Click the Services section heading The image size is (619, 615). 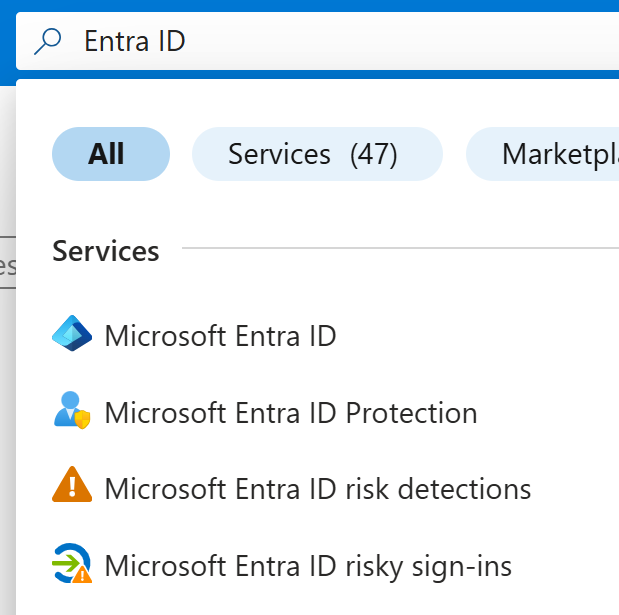(x=105, y=251)
